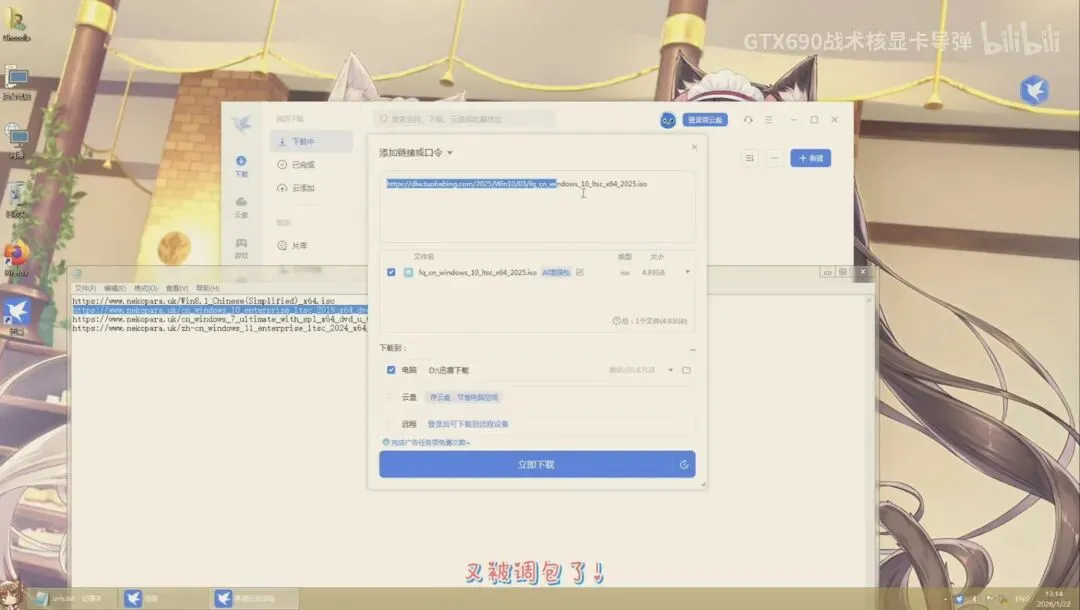Open the 游戏 section in left rail

click(241, 249)
